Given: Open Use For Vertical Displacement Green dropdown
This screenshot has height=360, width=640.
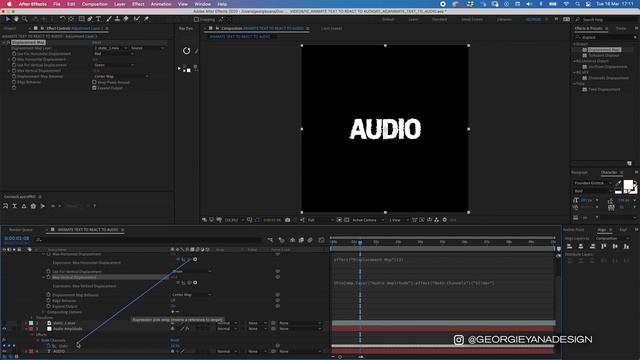Looking at the screenshot, I should [x=114, y=65].
